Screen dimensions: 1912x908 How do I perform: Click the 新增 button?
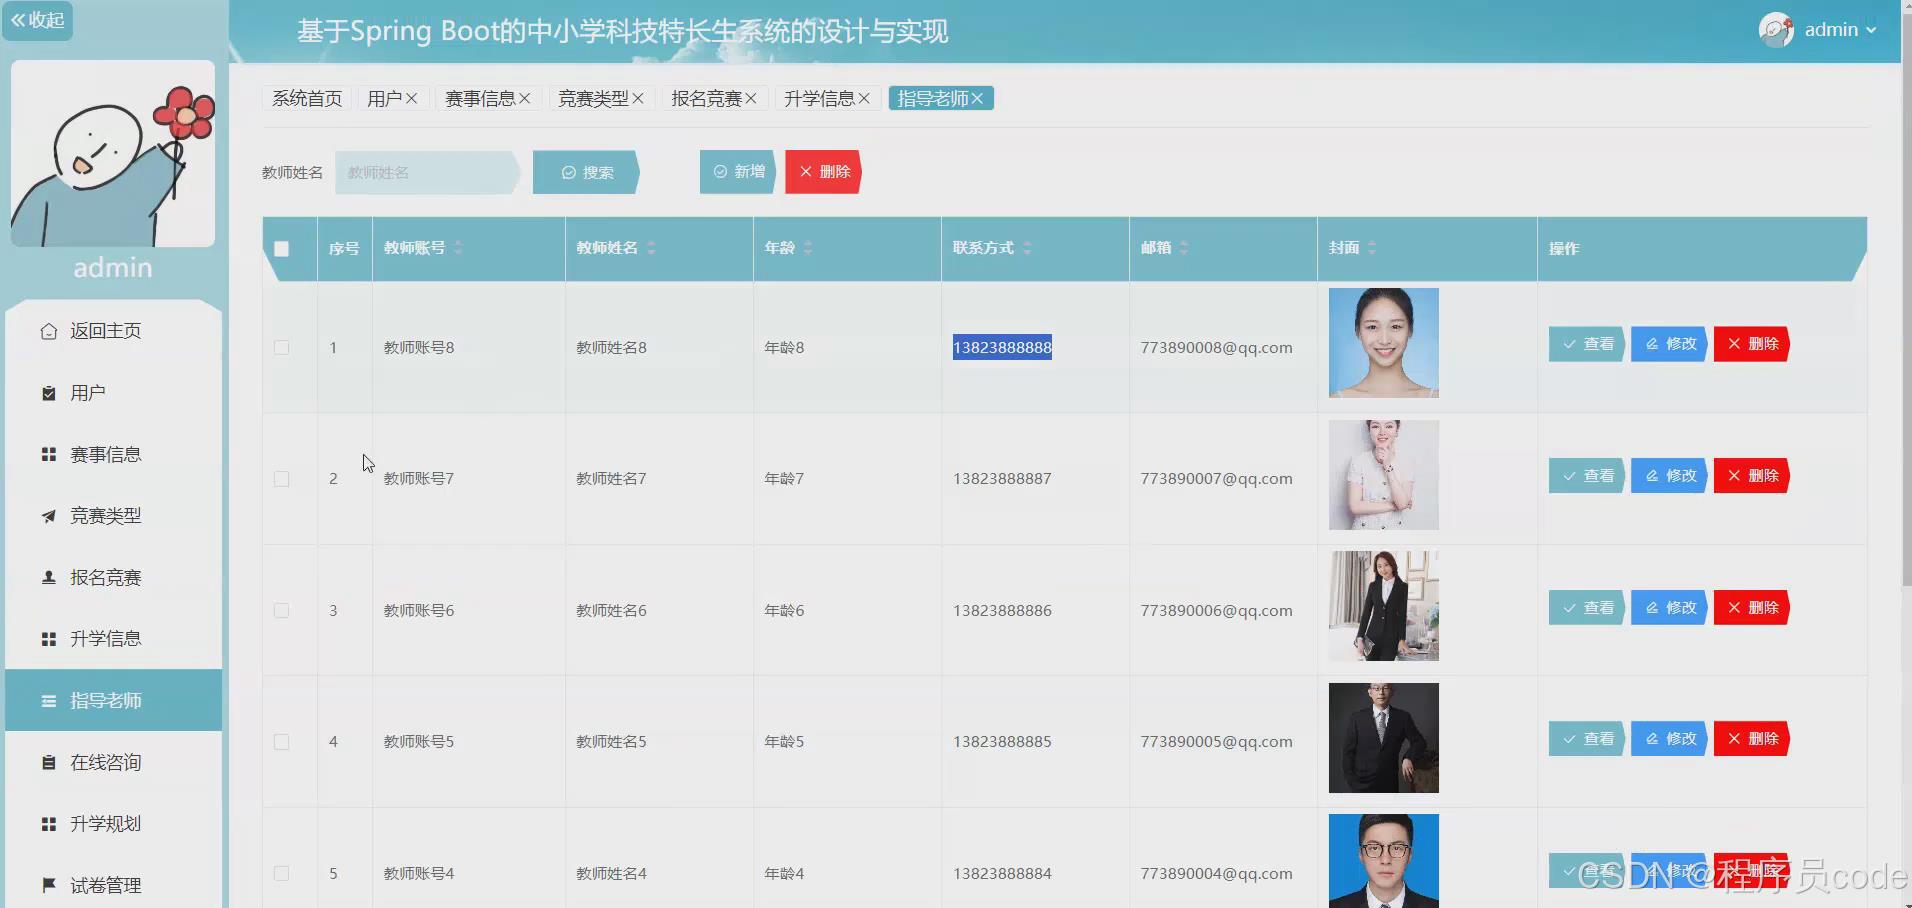tap(738, 172)
